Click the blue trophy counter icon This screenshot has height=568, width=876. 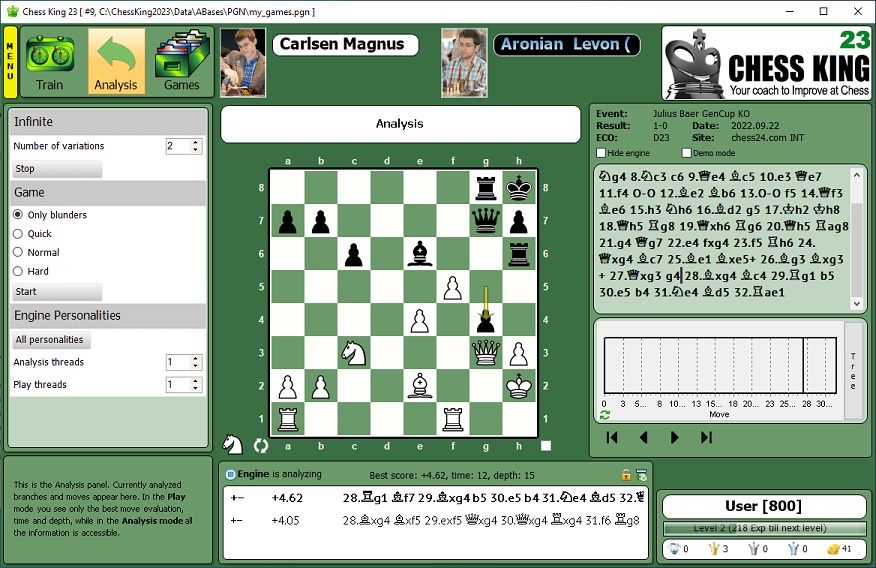click(793, 549)
